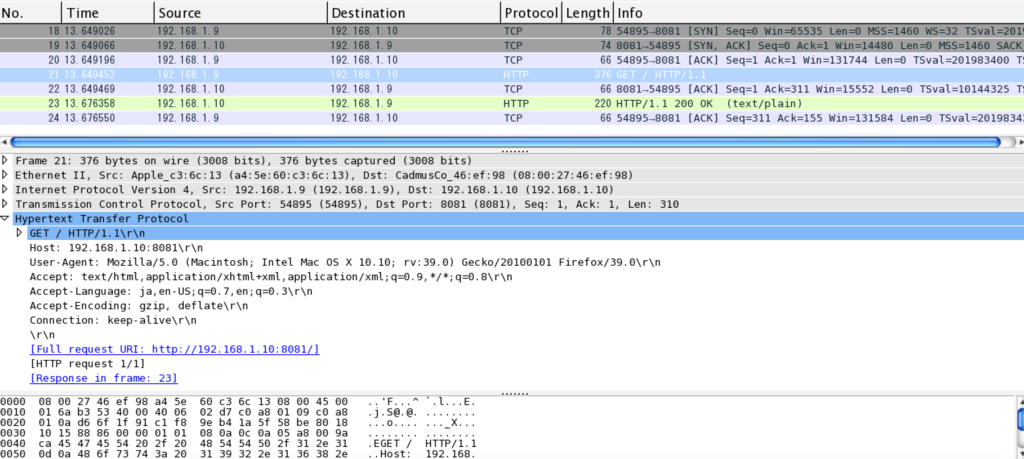Expand Transmission Control Protocol node
The height and width of the screenshot is (459, 1024).
pyautogui.click(x=6, y=204)
